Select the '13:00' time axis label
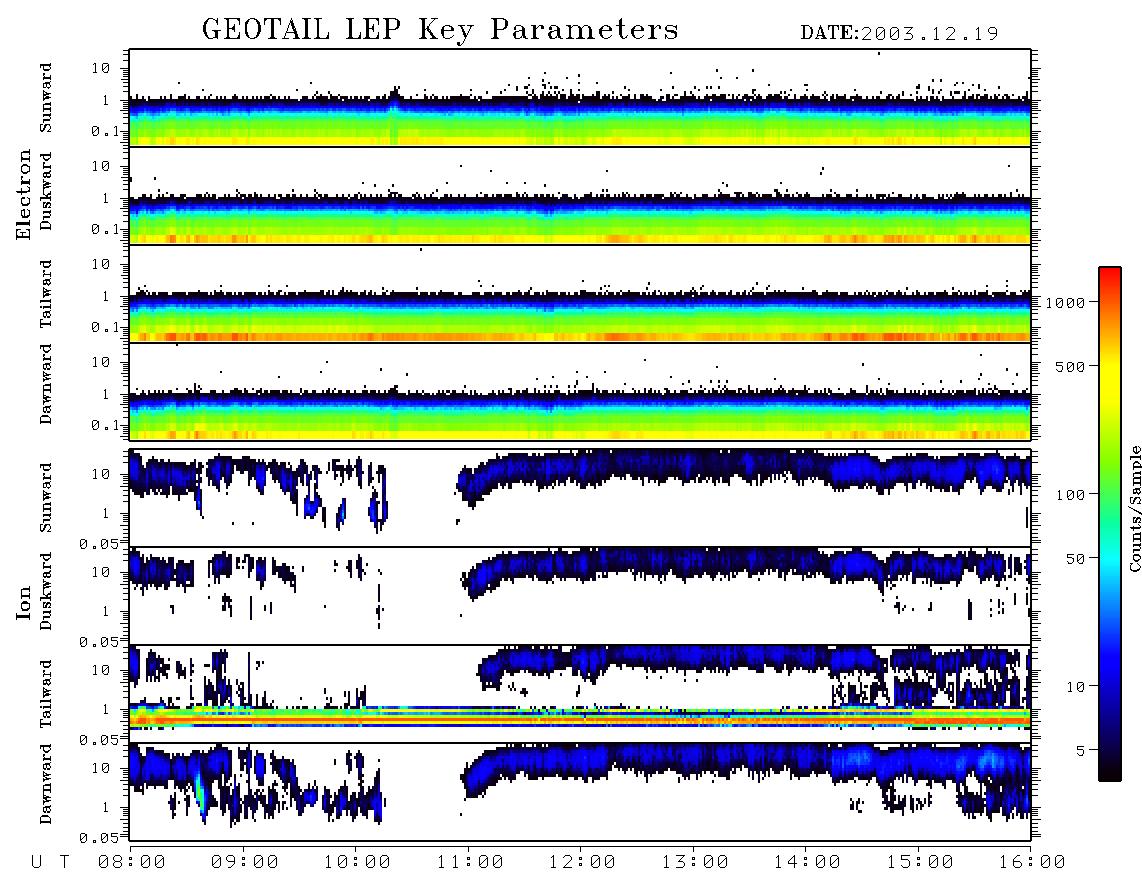Screen dimensions: 1142x880 pos(695,863)
